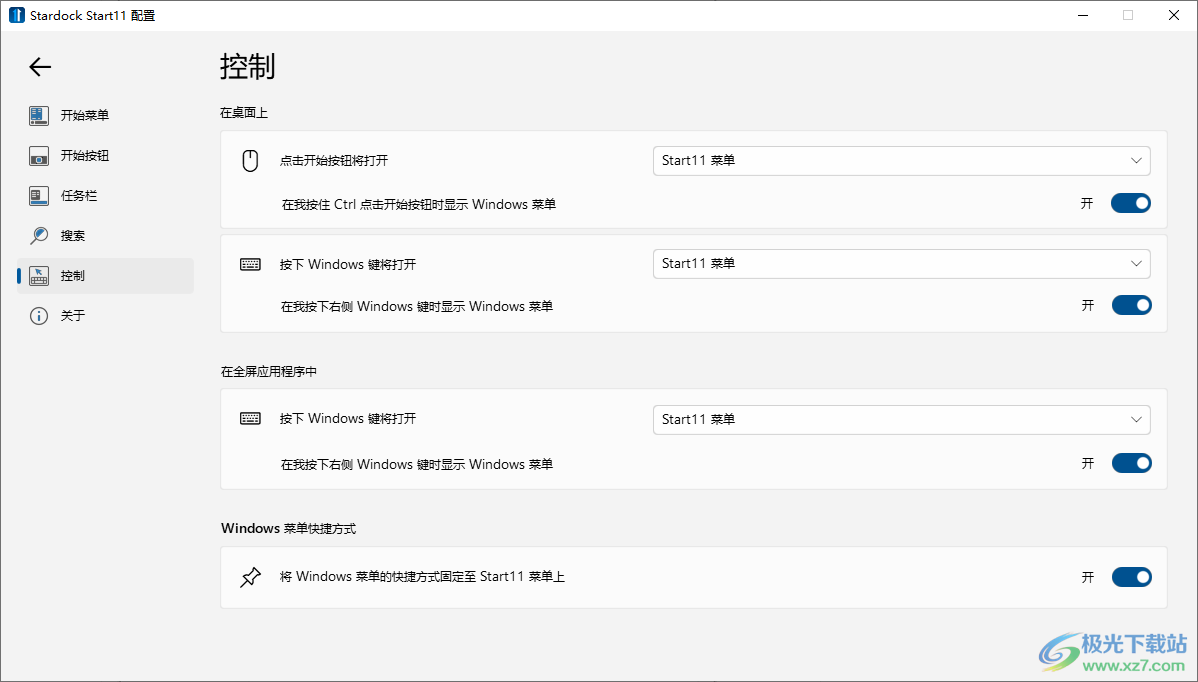
Task: Click the 点击开始按钮将打开 label
Action: 334,160
